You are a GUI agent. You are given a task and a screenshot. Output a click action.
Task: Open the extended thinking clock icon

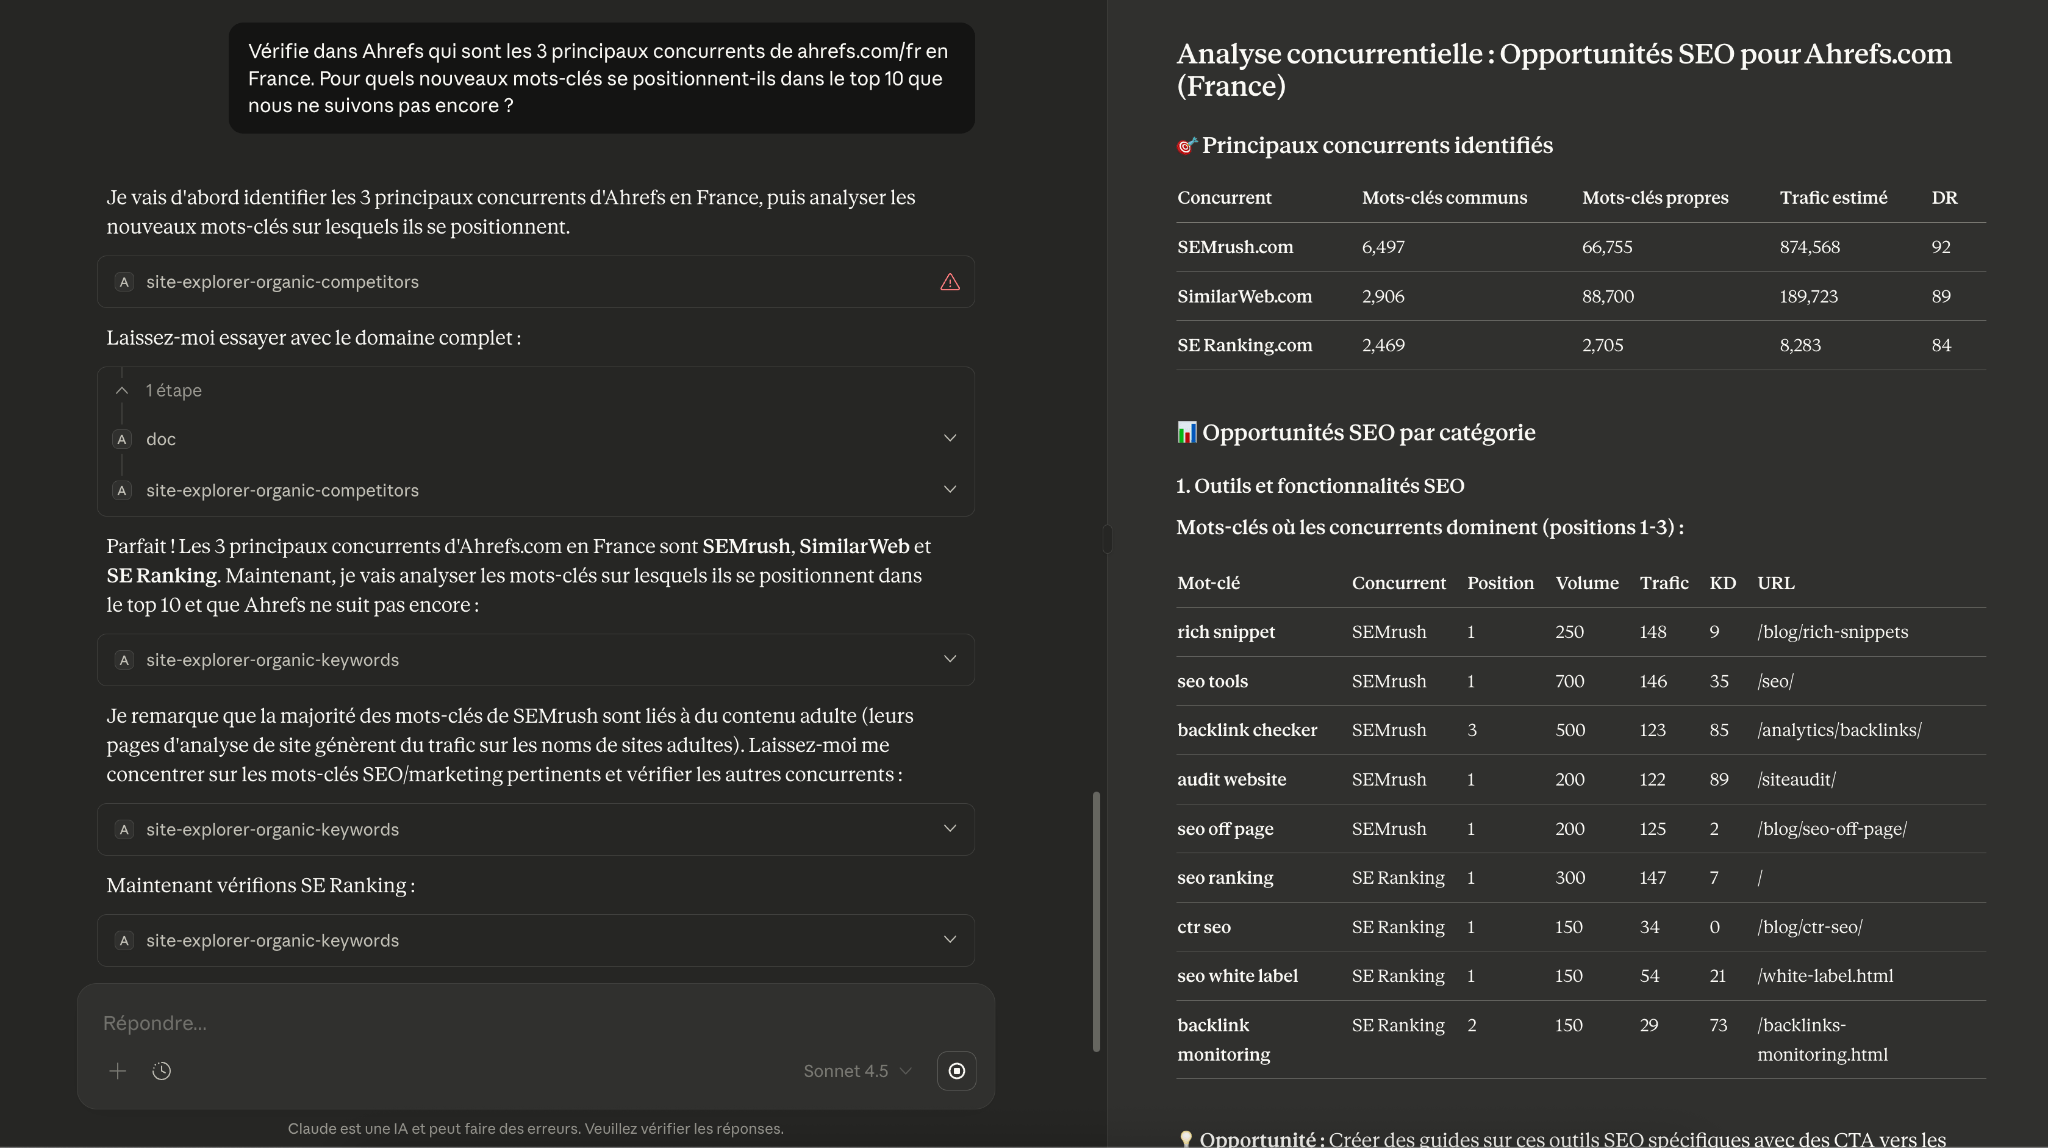161,1071
